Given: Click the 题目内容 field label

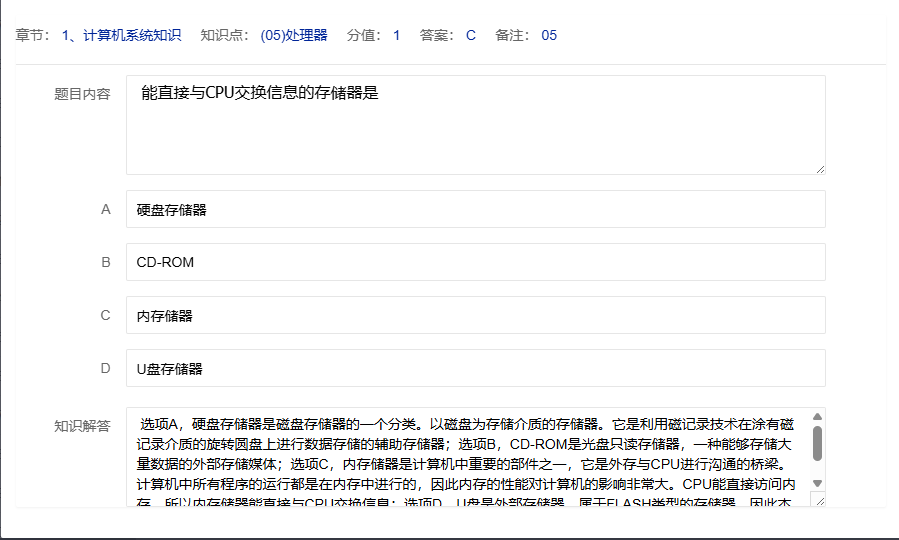Looking at the screenshot, I should point(82,94).
